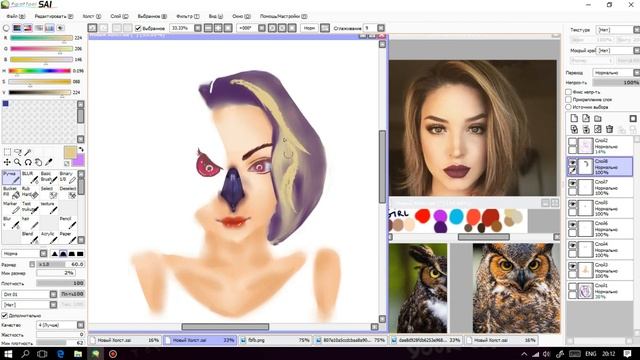The width and height of the screenshot is (640, 360).
Task: Show hidden layer Слой1
Action: (573, 287)
